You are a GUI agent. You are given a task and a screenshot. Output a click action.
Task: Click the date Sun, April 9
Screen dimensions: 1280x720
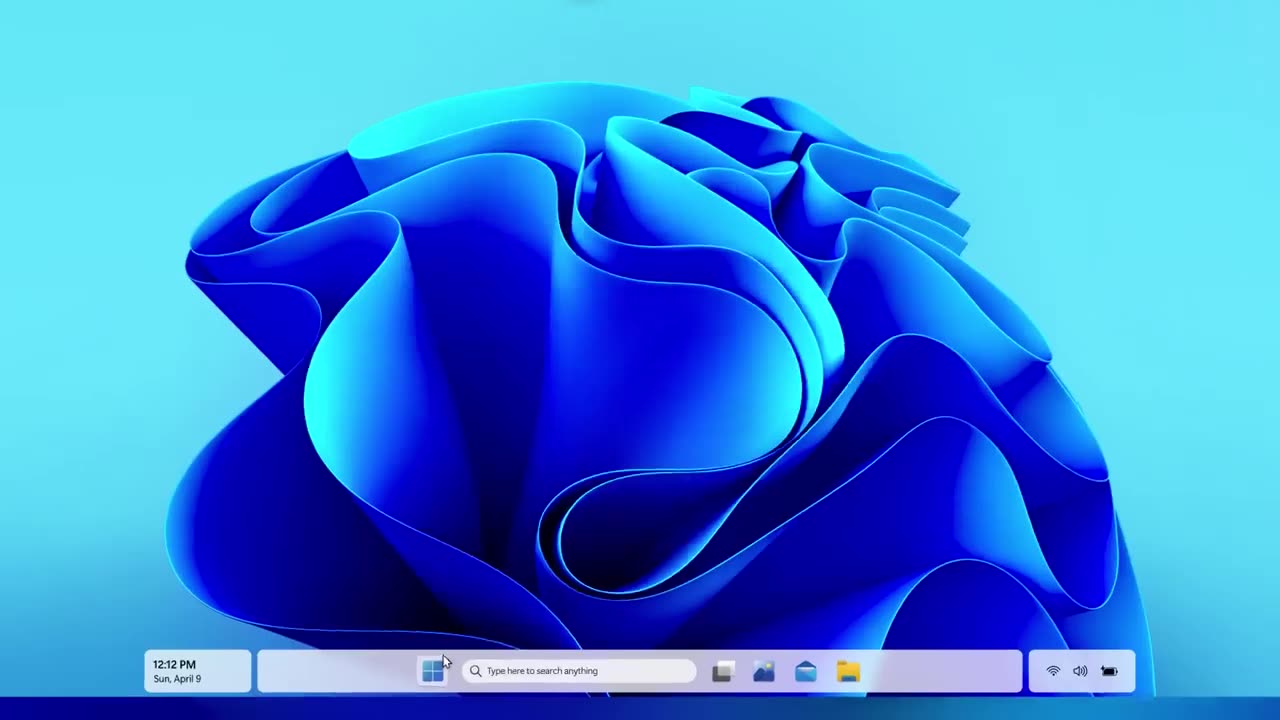[x=177, y=679]
